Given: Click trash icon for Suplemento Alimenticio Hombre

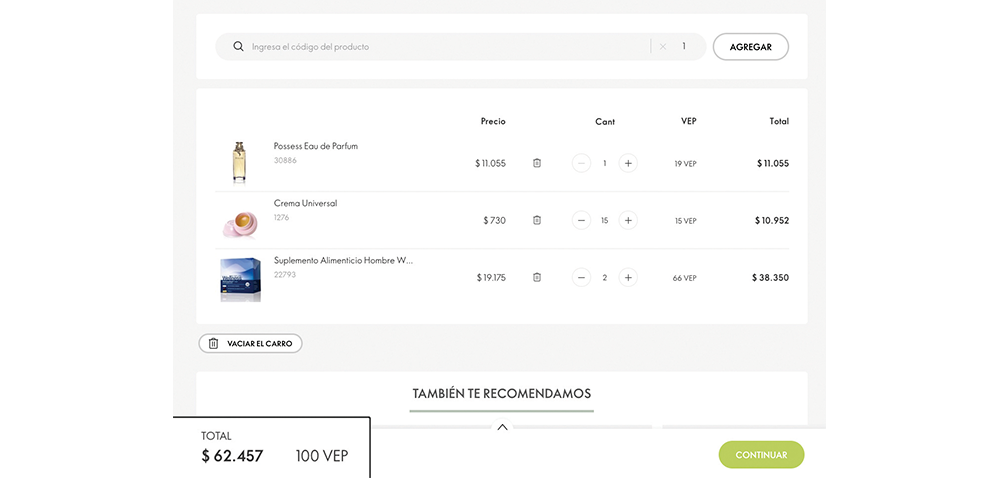Looking at the screenshot, I should (537, 277).
